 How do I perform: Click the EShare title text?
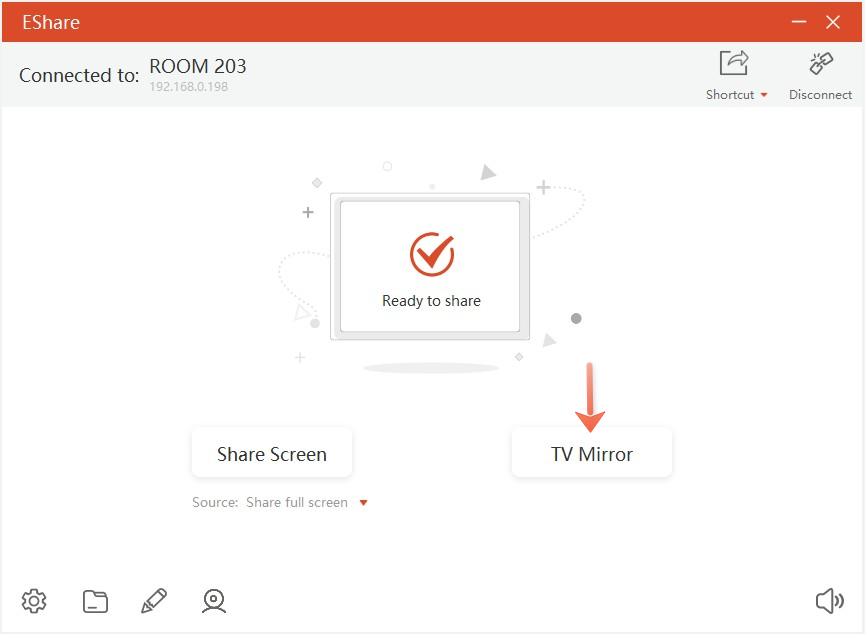[x=51, y=22]
